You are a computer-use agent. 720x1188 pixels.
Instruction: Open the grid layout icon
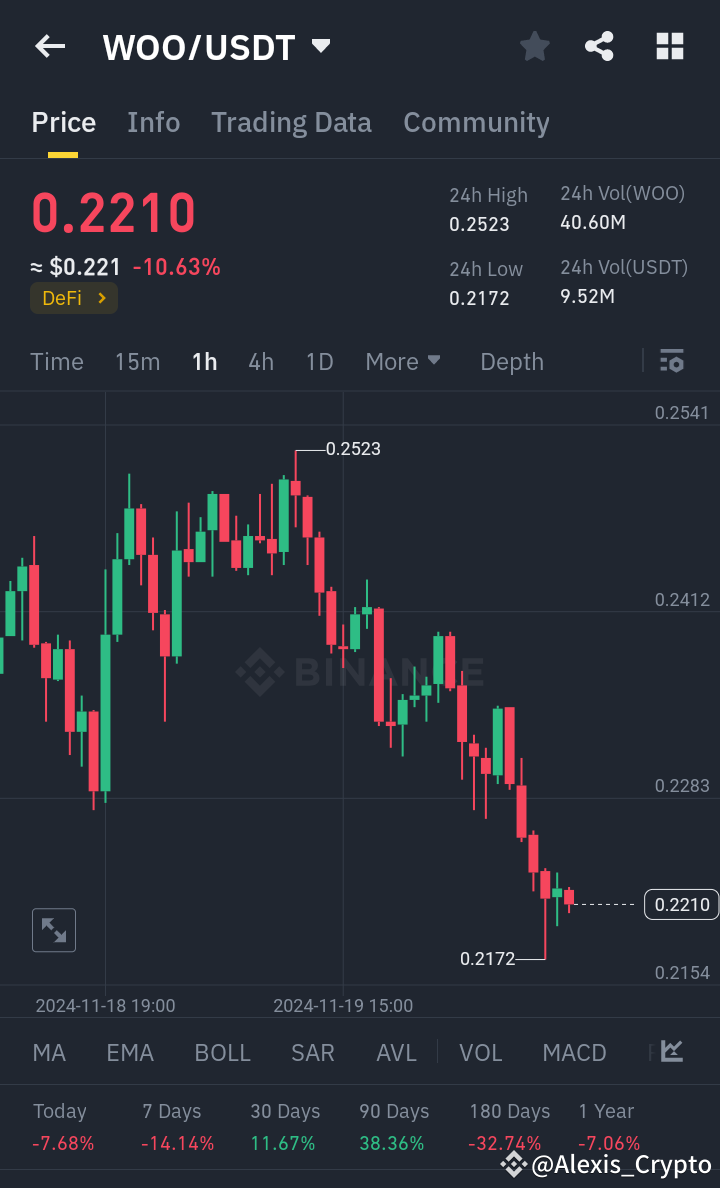point(669,46)
